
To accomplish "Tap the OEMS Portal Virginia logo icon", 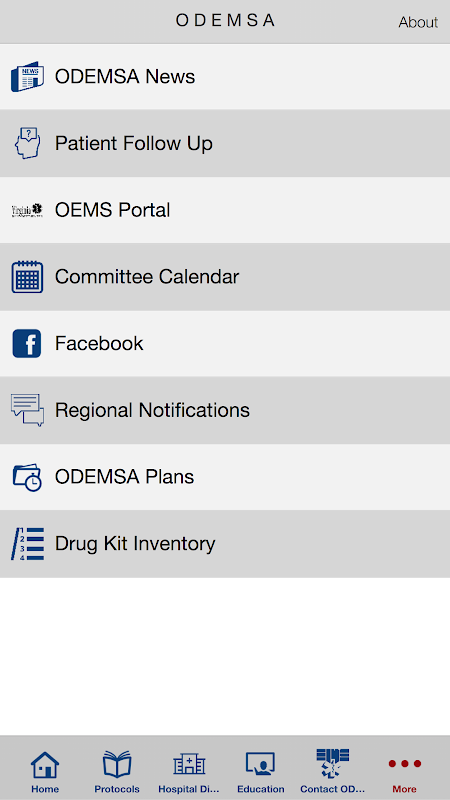I will tap(28, 210).
